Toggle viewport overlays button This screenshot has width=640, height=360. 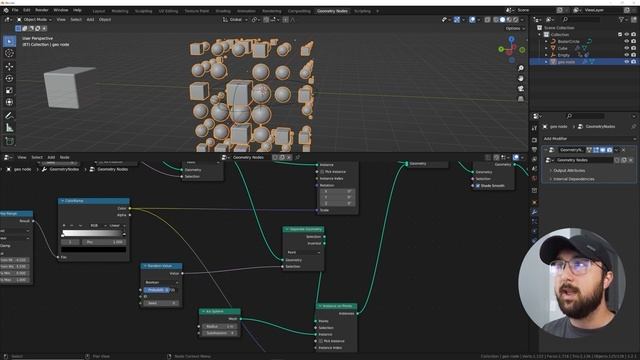[472, 20]
